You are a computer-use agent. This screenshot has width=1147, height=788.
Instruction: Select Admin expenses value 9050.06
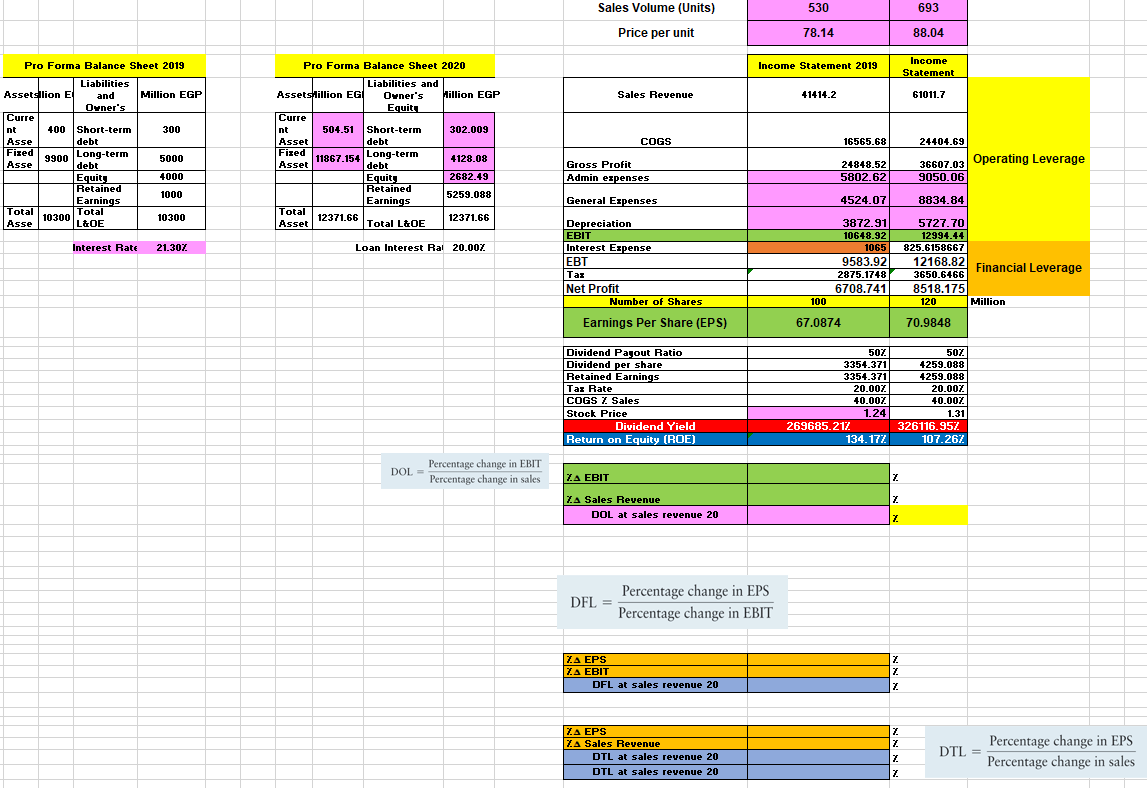tap(928, 177)
